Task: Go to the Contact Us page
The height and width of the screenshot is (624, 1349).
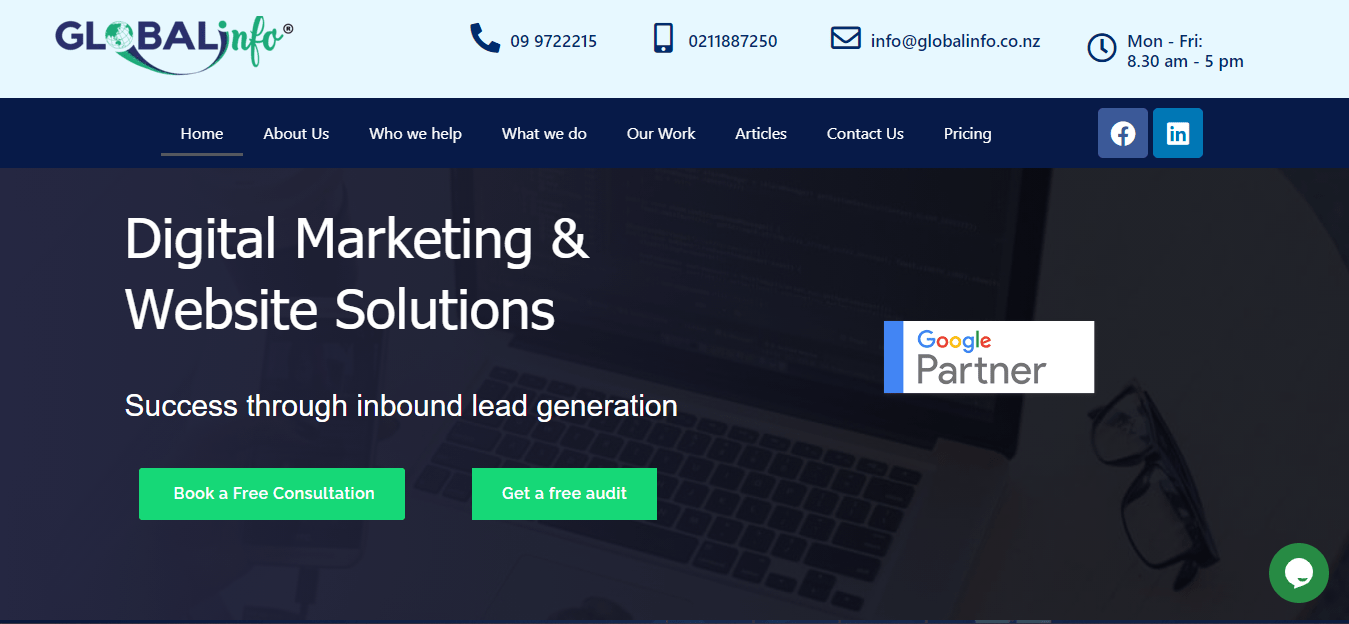Action: (865, 133)
